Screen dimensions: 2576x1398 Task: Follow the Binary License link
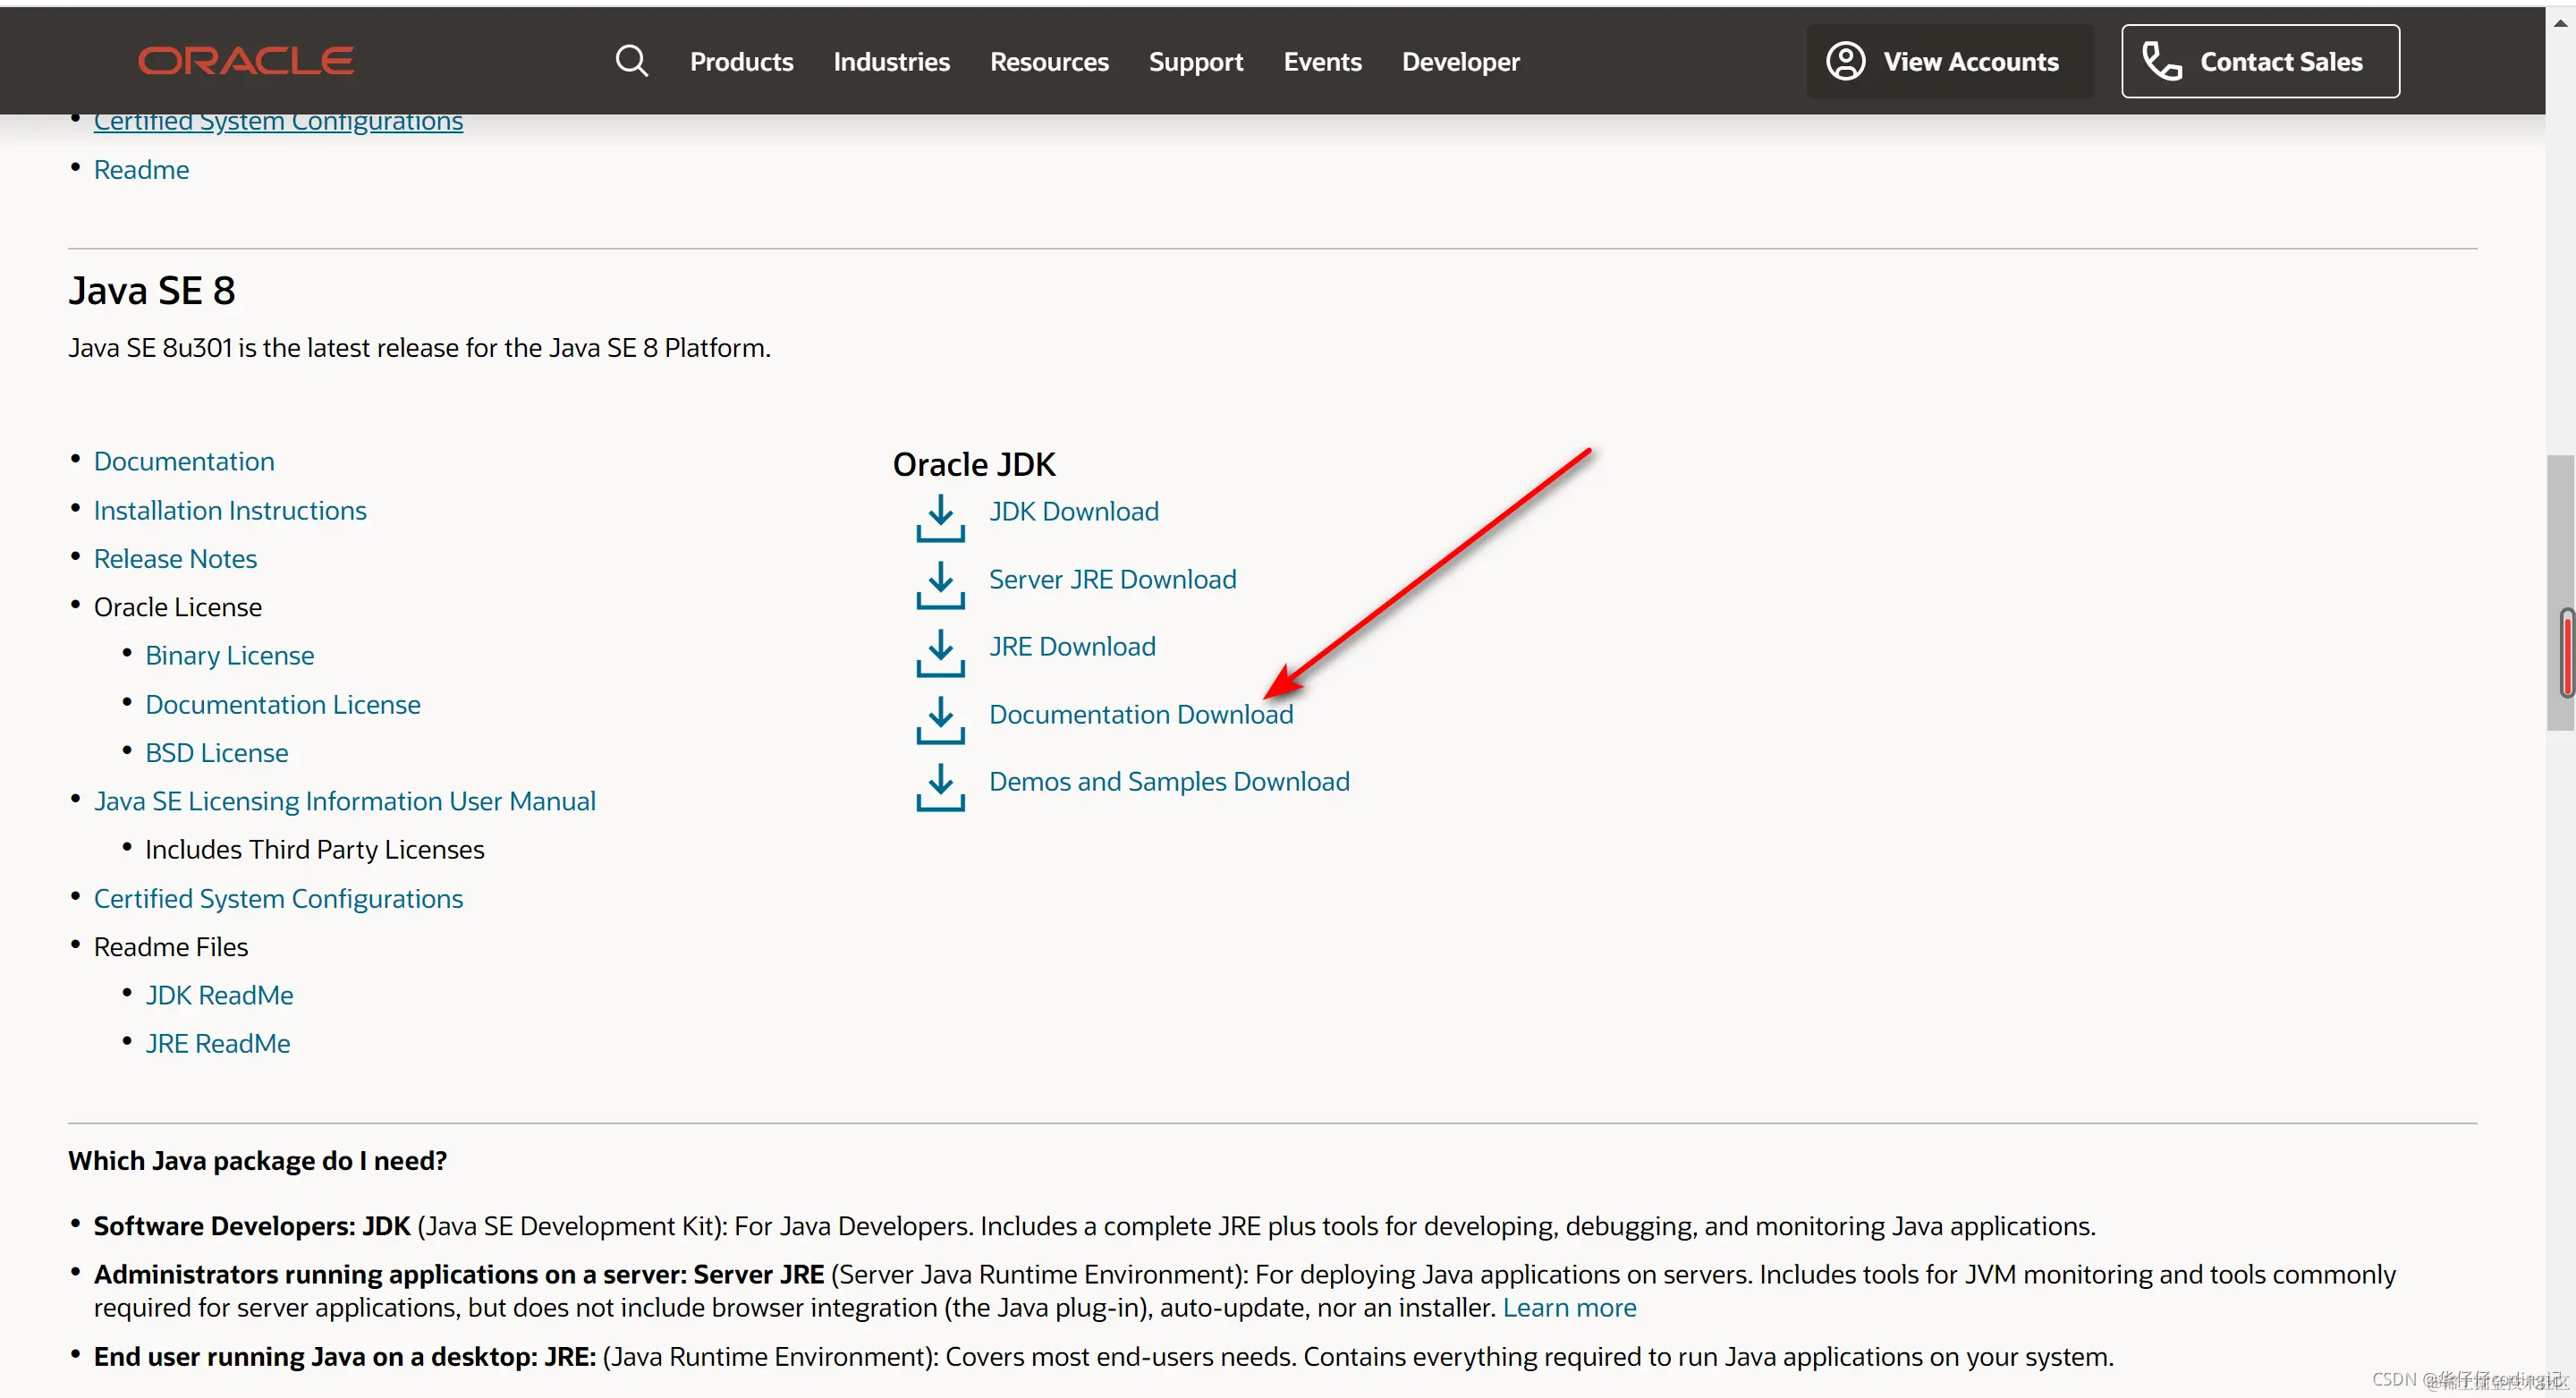(229, 656)
